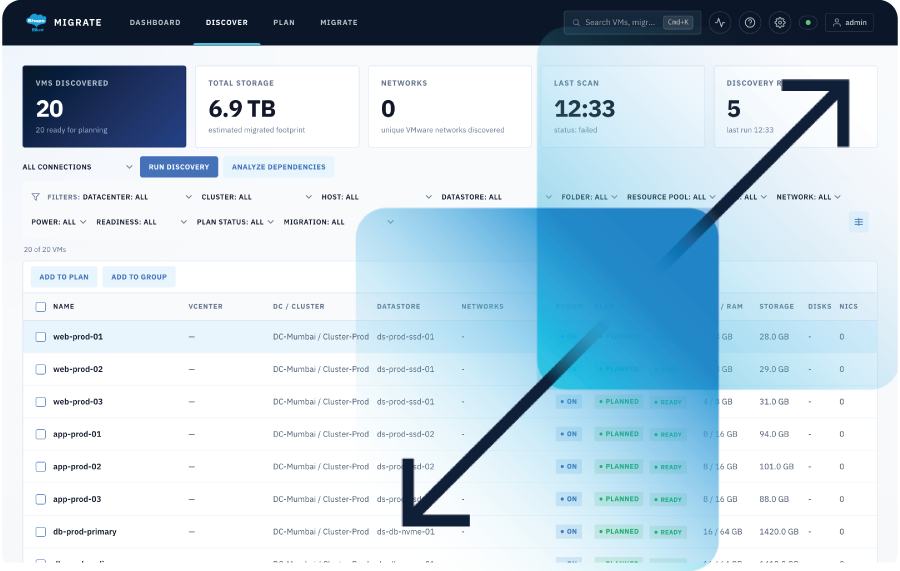
Task: Focus the Search VMs input field
Action: point(632,22)
